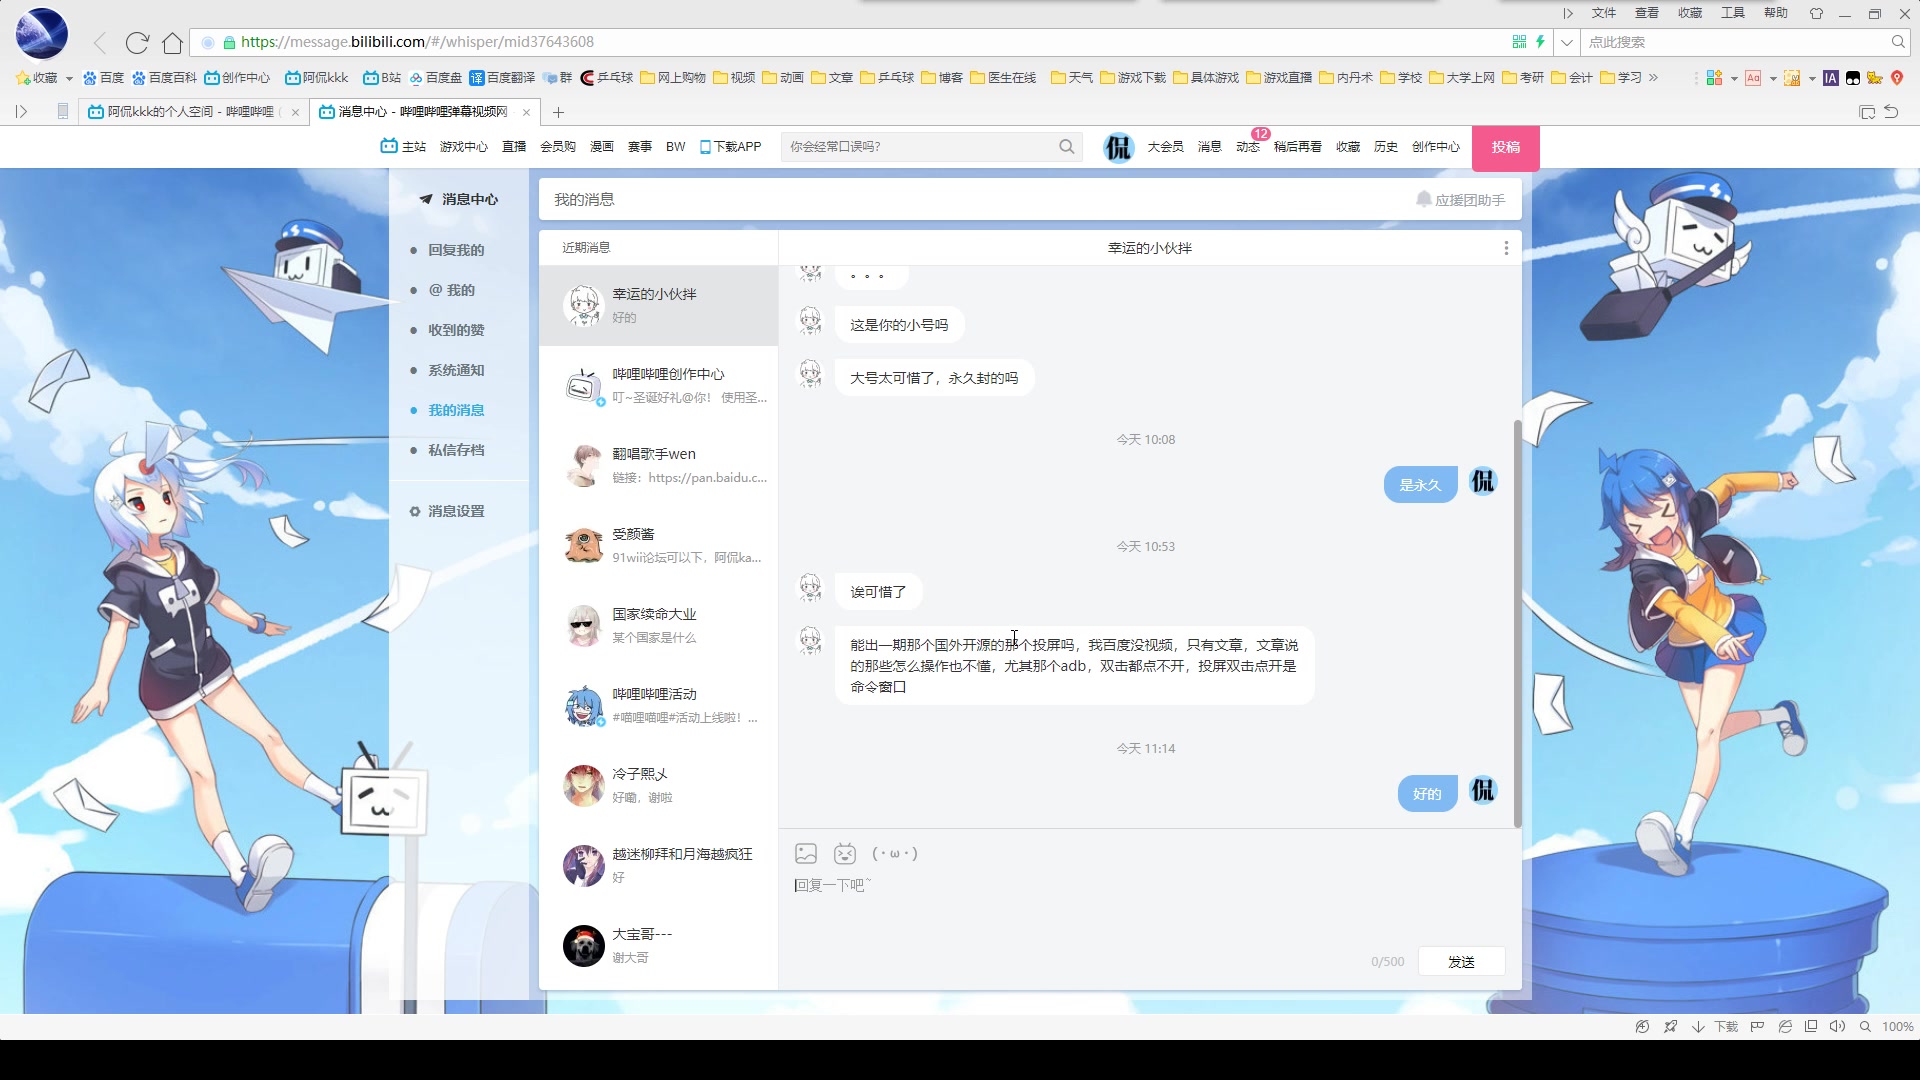Click the zoom magnifier in status bar
This screenshot has width=1920, height=1080.
point(1865,1027)
